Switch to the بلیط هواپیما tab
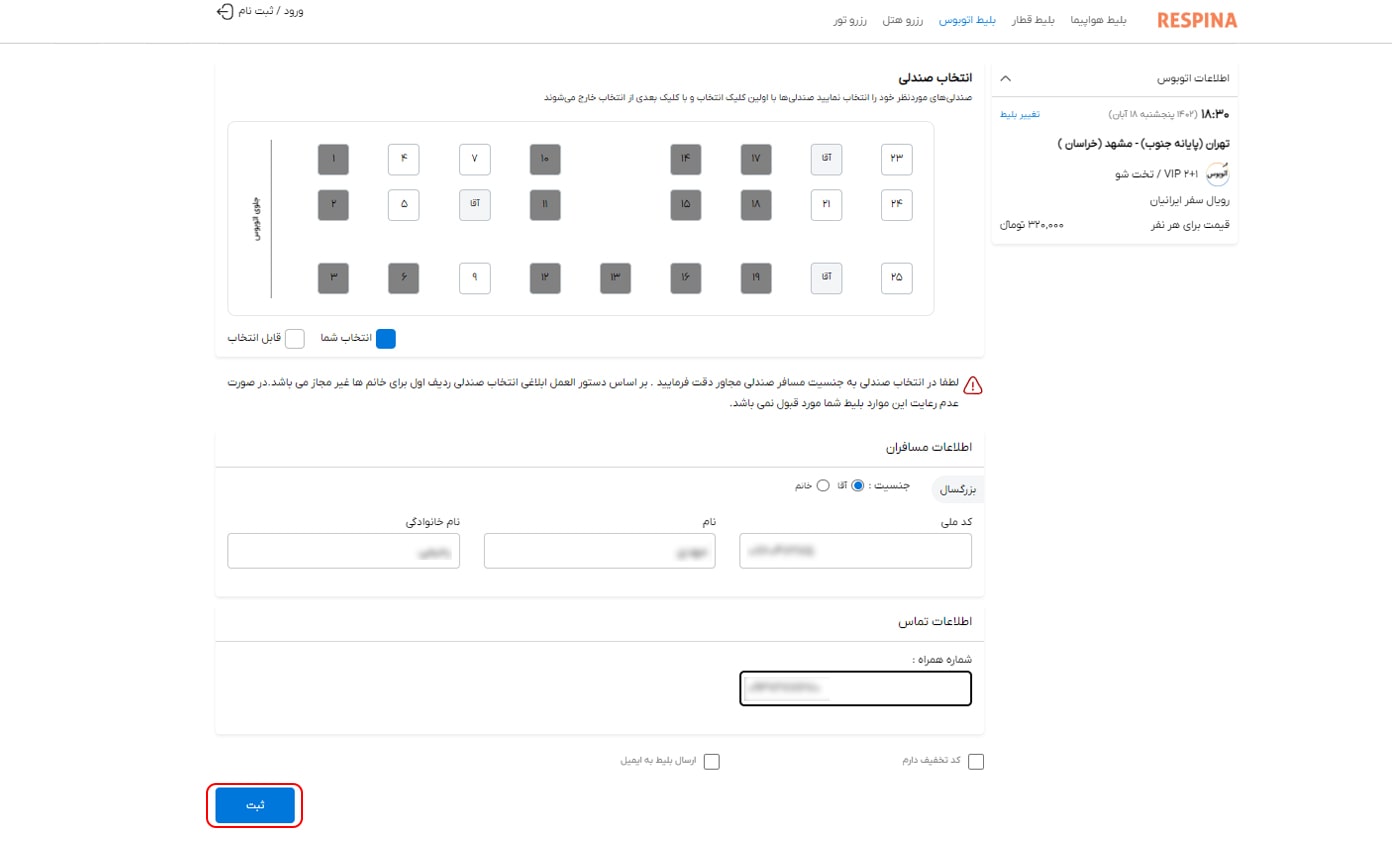Screen dimensions: 1392x847 1100,19
